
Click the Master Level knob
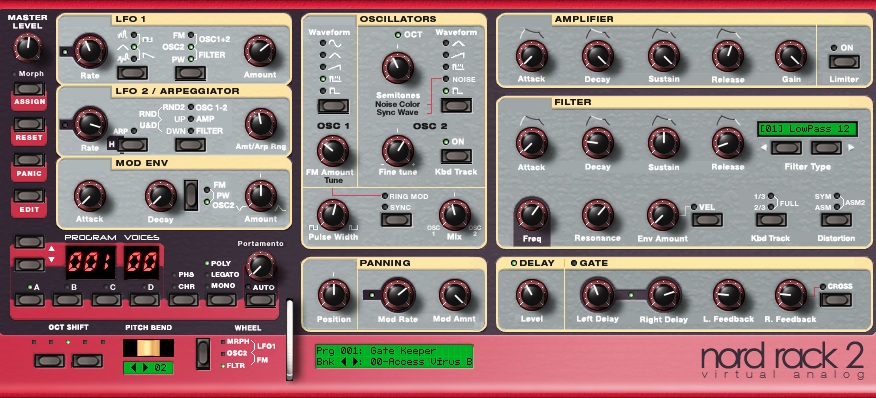click(27, 48)
